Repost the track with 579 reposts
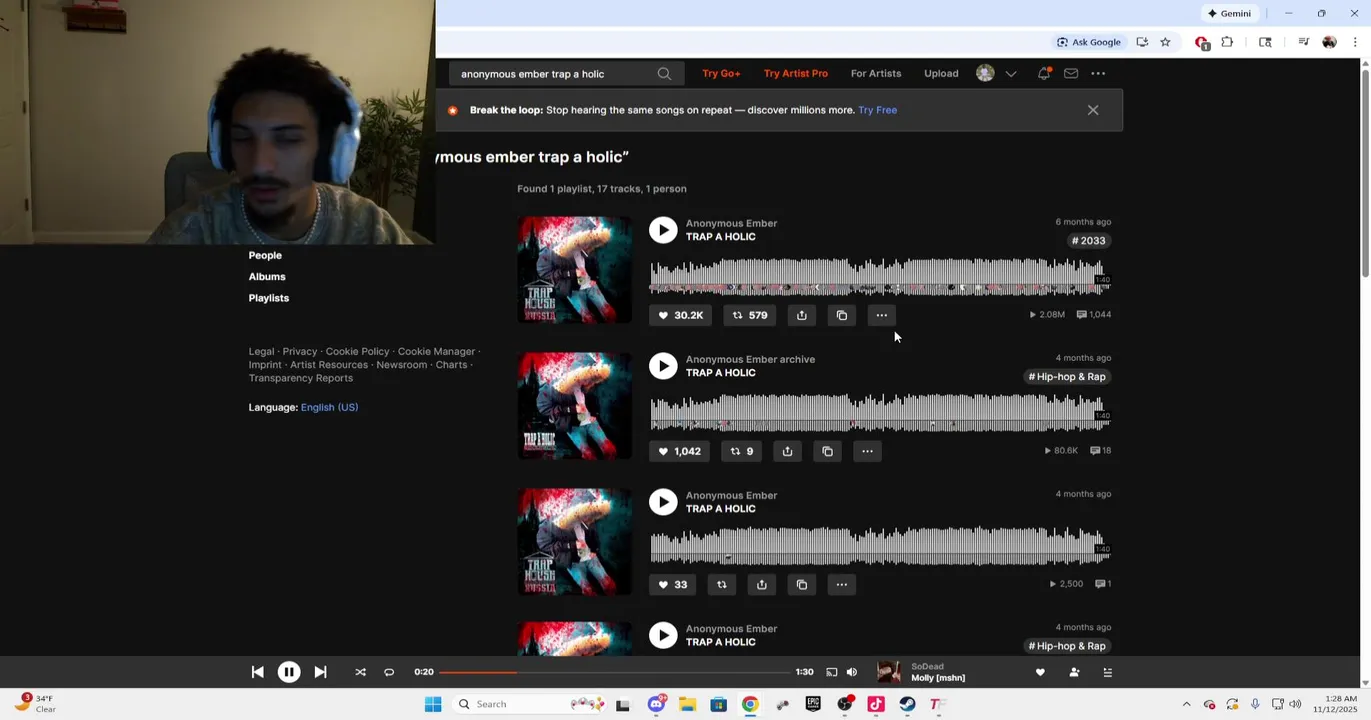Viewport: 1371px width, 720px height. (x=750, y=315)
